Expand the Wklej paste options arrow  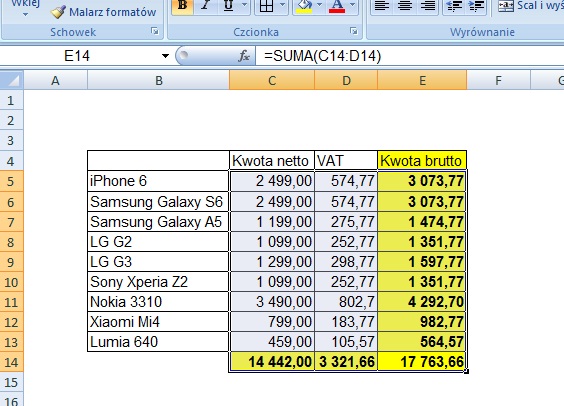(x=25, y=15)
